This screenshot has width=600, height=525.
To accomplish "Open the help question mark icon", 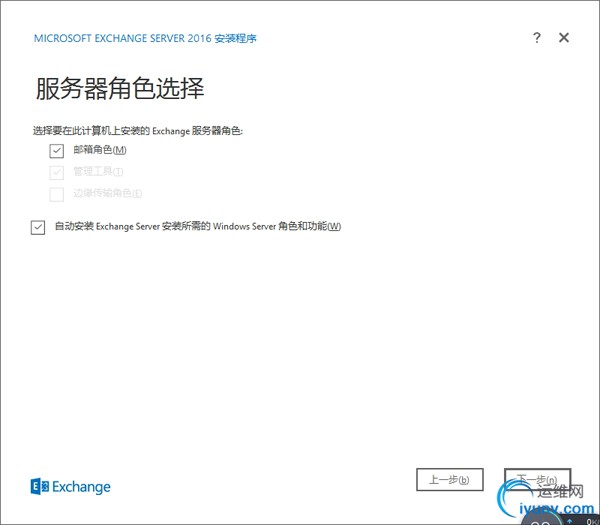I will click(x=537, y=38).
